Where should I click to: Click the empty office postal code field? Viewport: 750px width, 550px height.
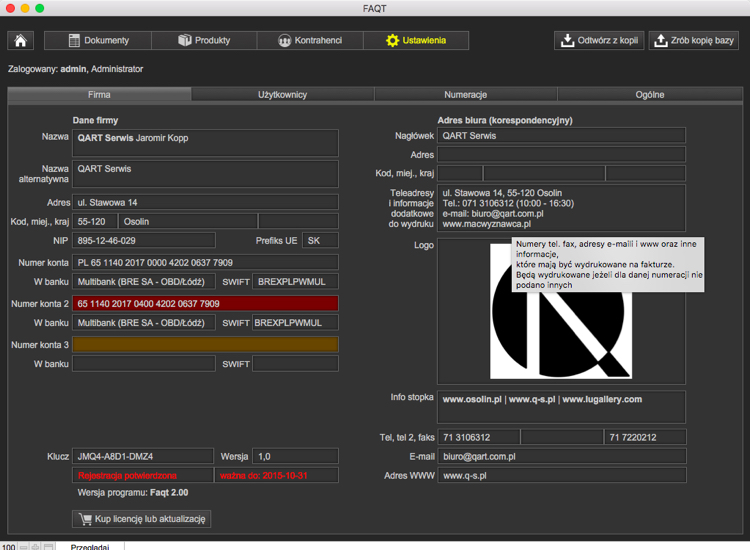coord(460,173)
